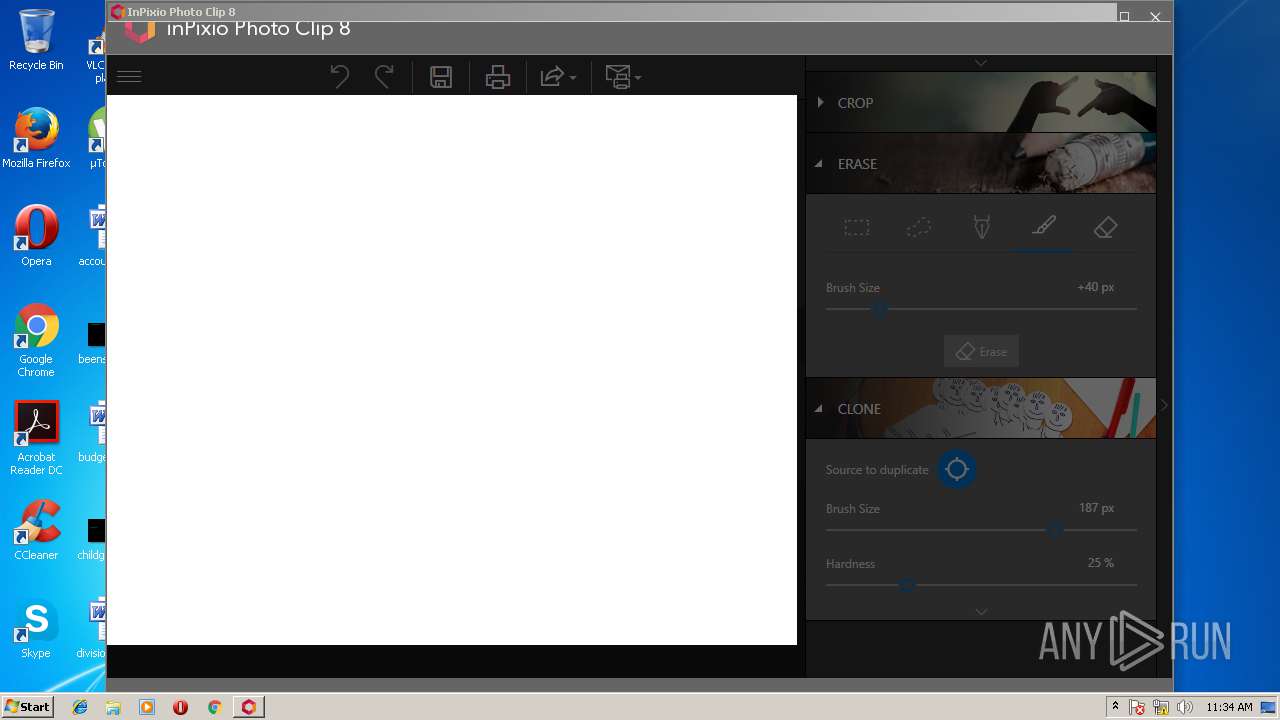Open Opera from taskbar
The height and width of the screenshot is (720, 1280).
point(180,707)
